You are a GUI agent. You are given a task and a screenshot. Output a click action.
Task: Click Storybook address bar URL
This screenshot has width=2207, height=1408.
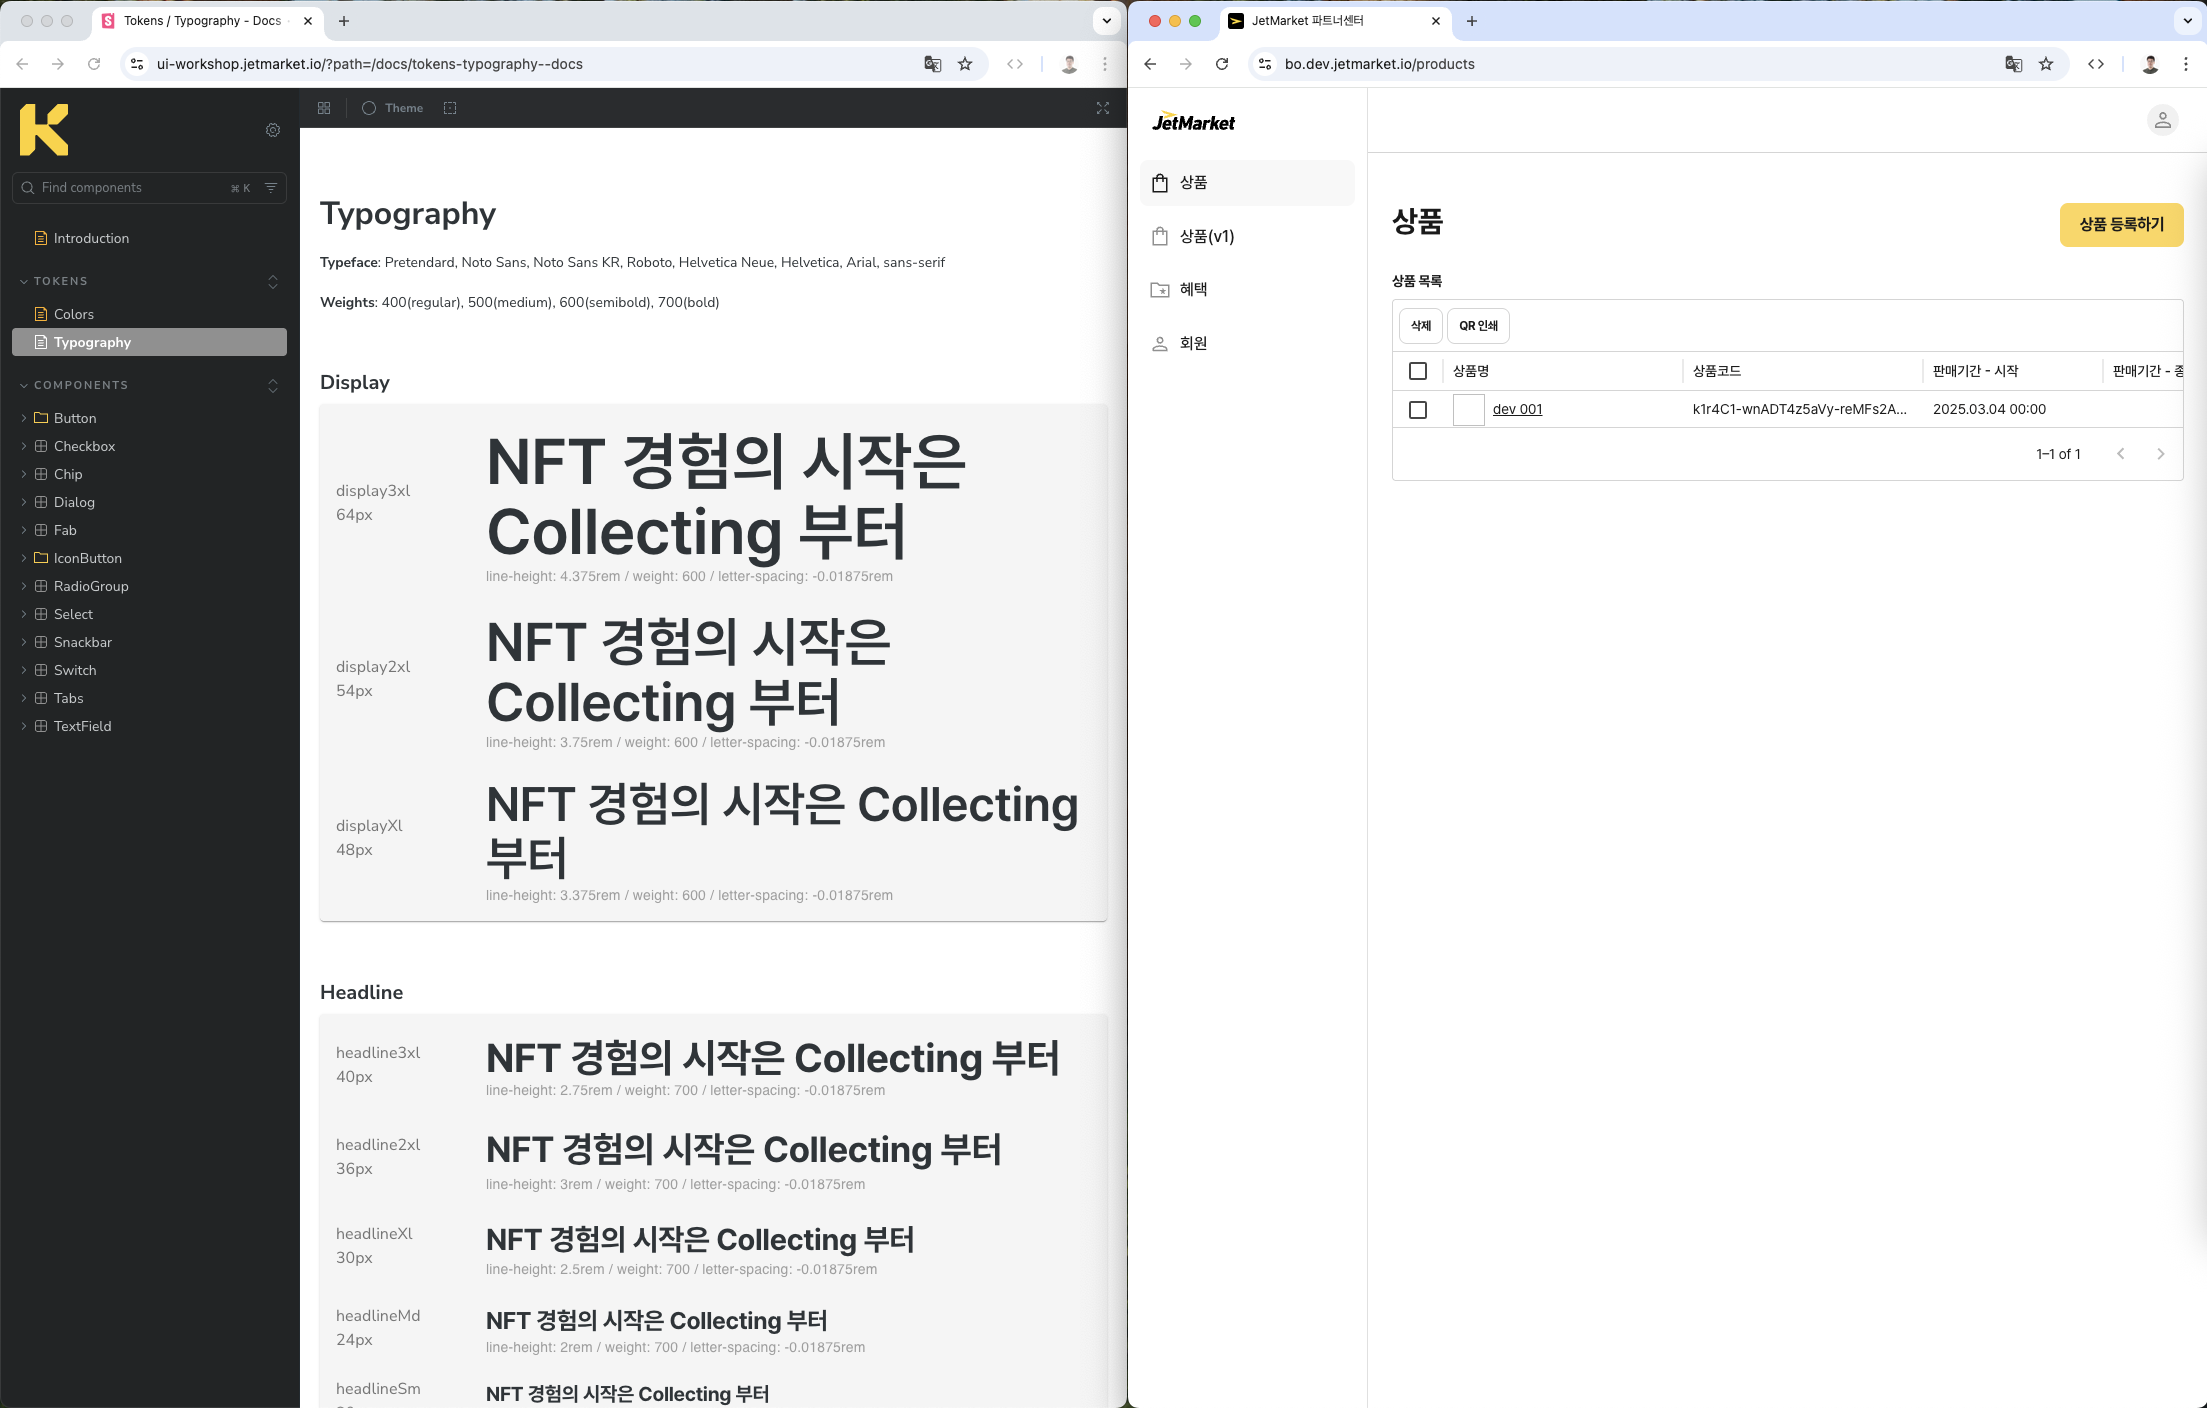tap(370, 64)
